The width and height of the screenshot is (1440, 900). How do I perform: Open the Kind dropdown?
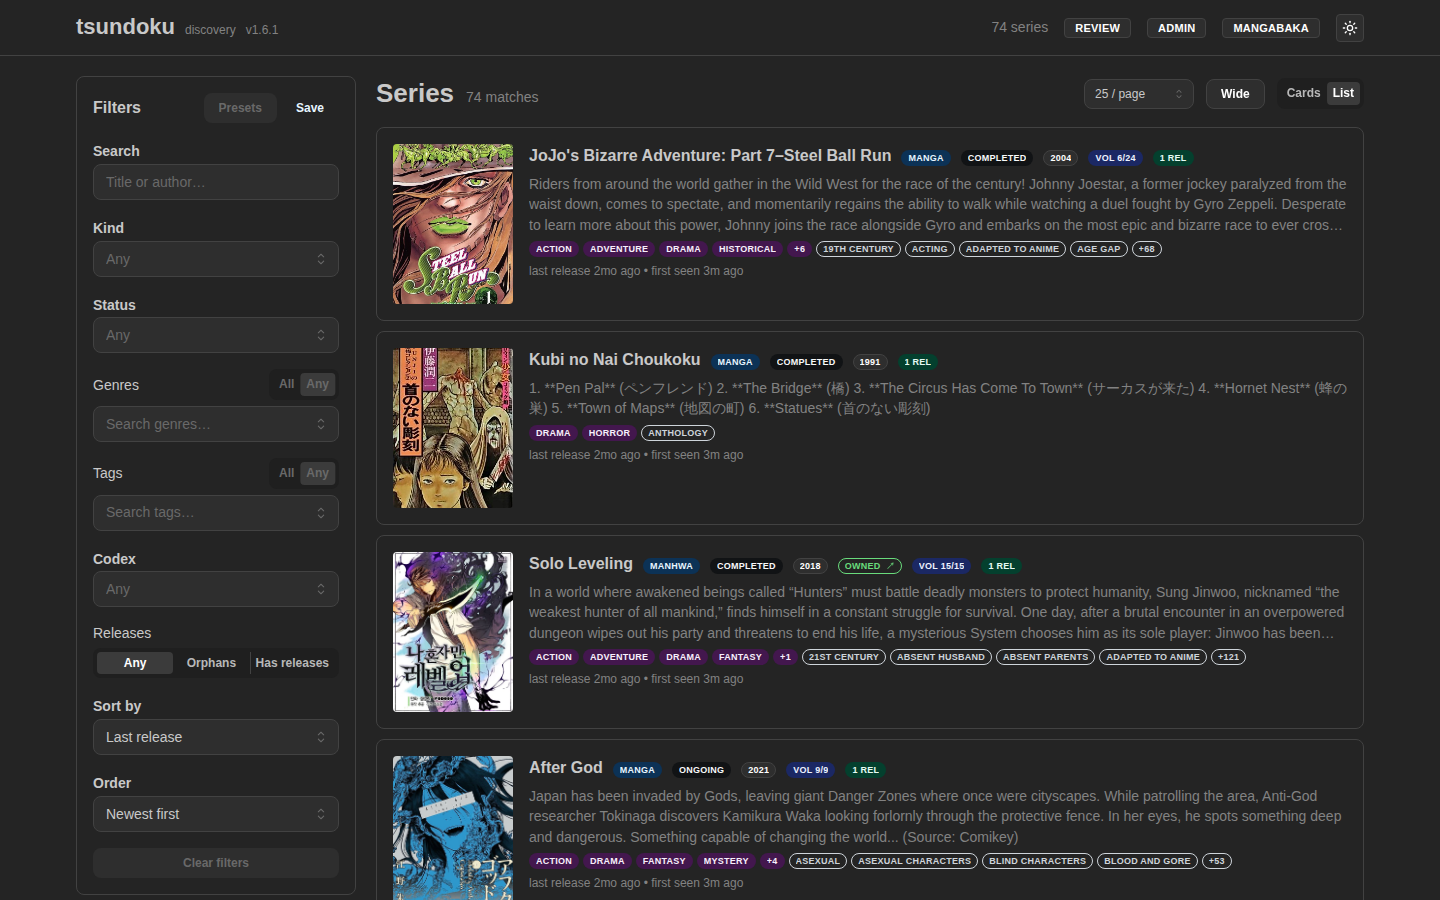pos(216,259)
